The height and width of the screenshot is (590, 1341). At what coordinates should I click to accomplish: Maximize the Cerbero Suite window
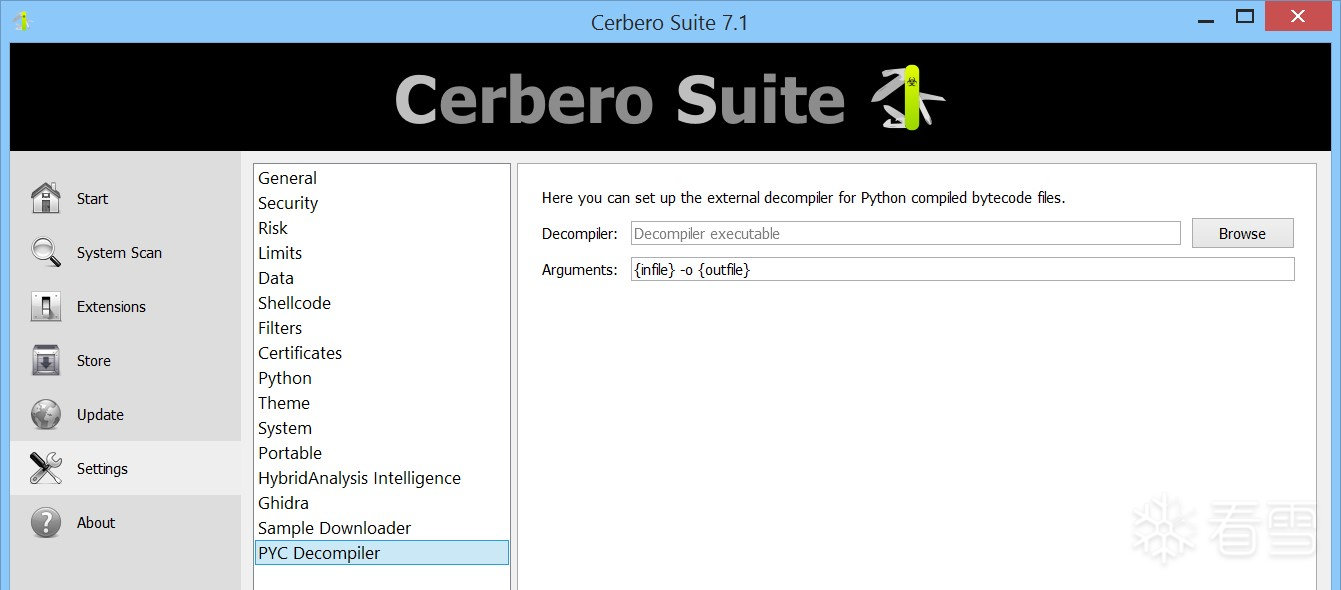tap(1245, 16)
